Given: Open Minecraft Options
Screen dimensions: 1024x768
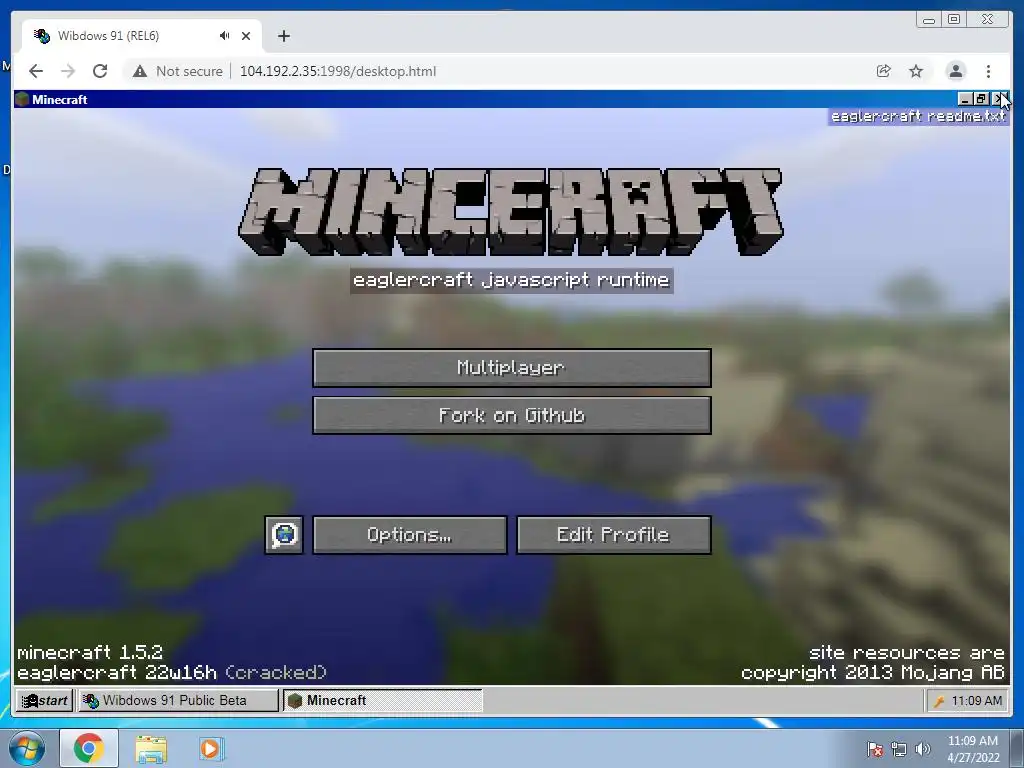Looking at the screenshot, I should tap(409, 535).
